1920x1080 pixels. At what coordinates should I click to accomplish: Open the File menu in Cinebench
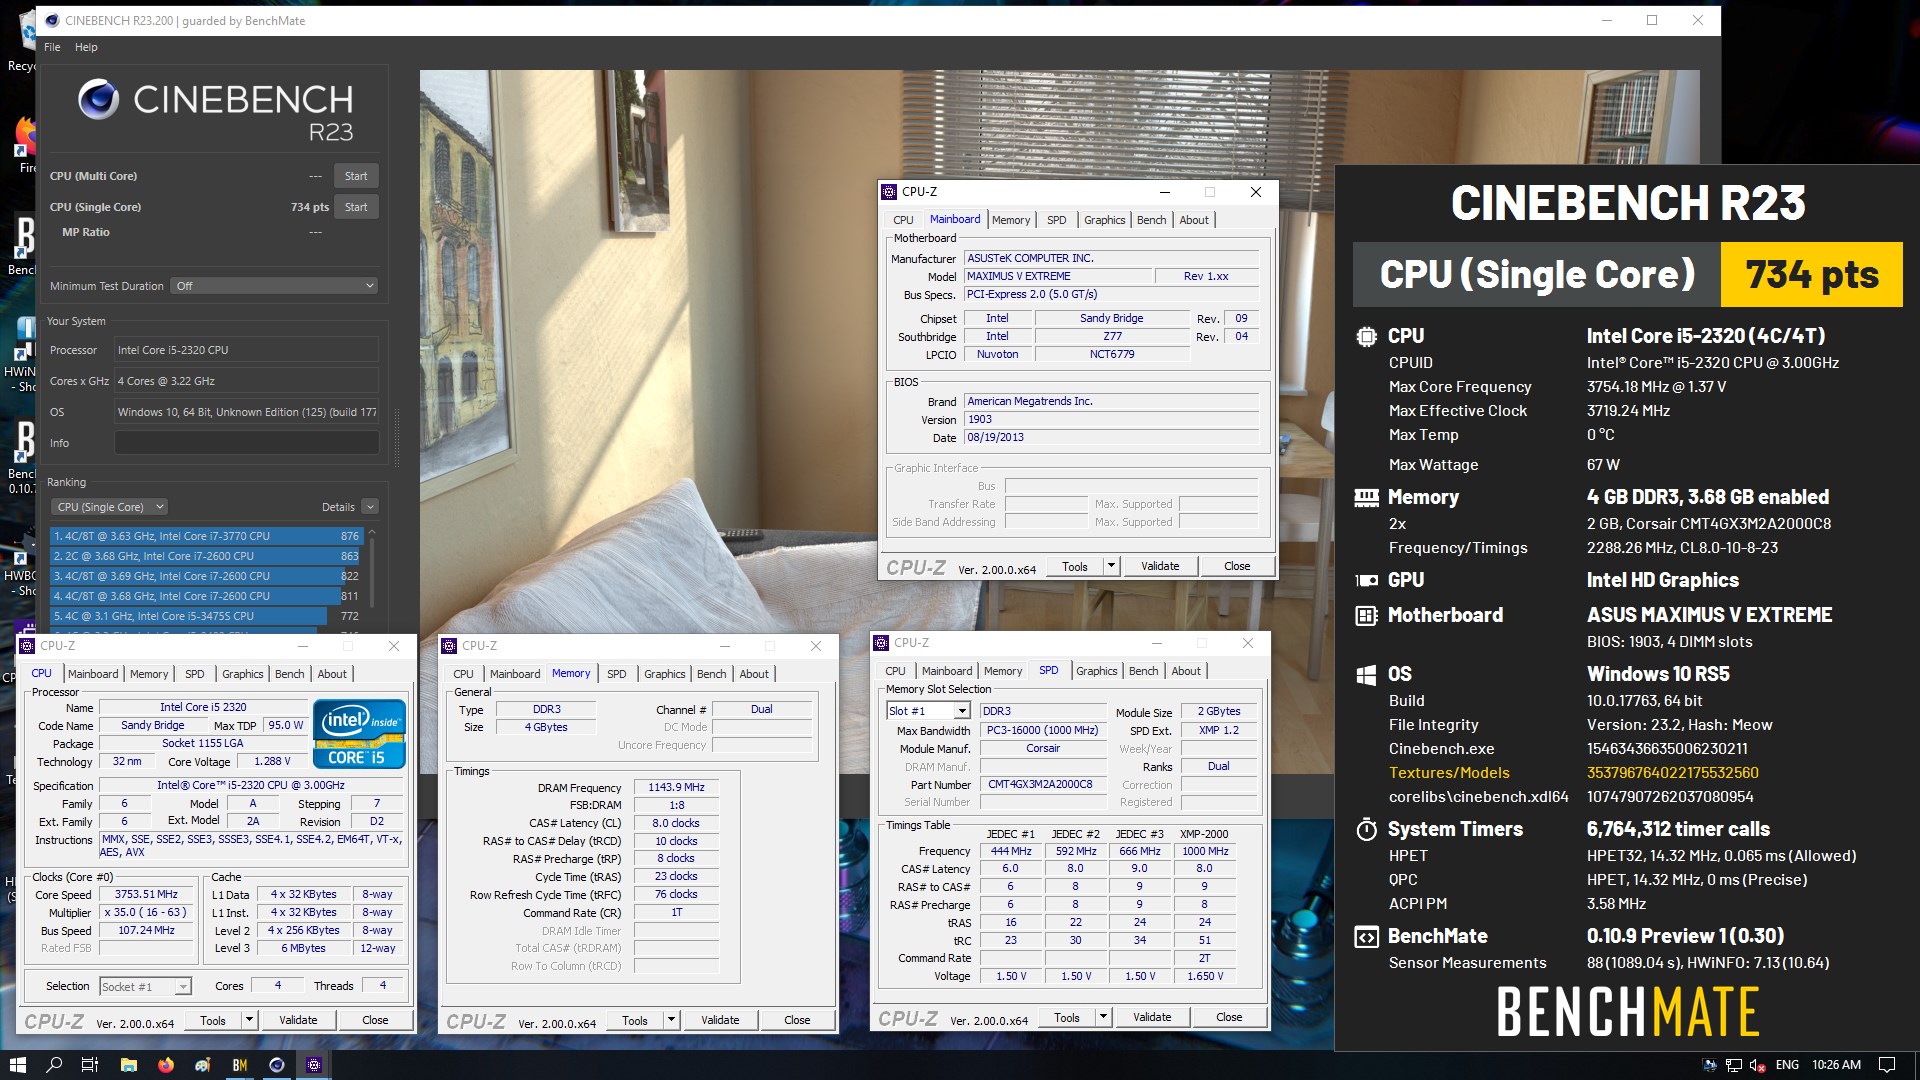tap(52, 47)
